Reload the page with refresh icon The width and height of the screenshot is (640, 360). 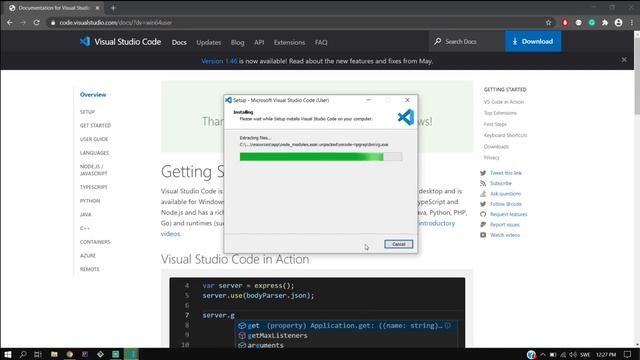click(x=36, y=22)
